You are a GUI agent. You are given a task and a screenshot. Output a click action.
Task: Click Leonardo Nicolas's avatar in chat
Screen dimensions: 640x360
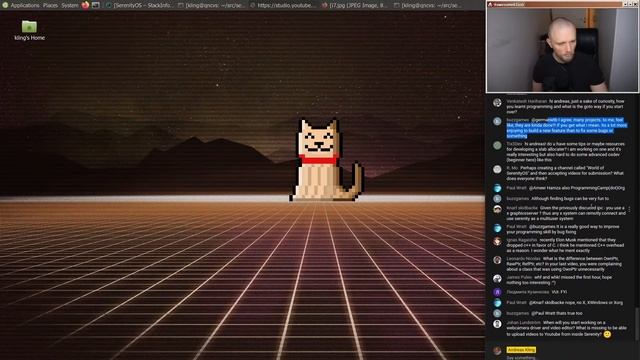(497, 260)
